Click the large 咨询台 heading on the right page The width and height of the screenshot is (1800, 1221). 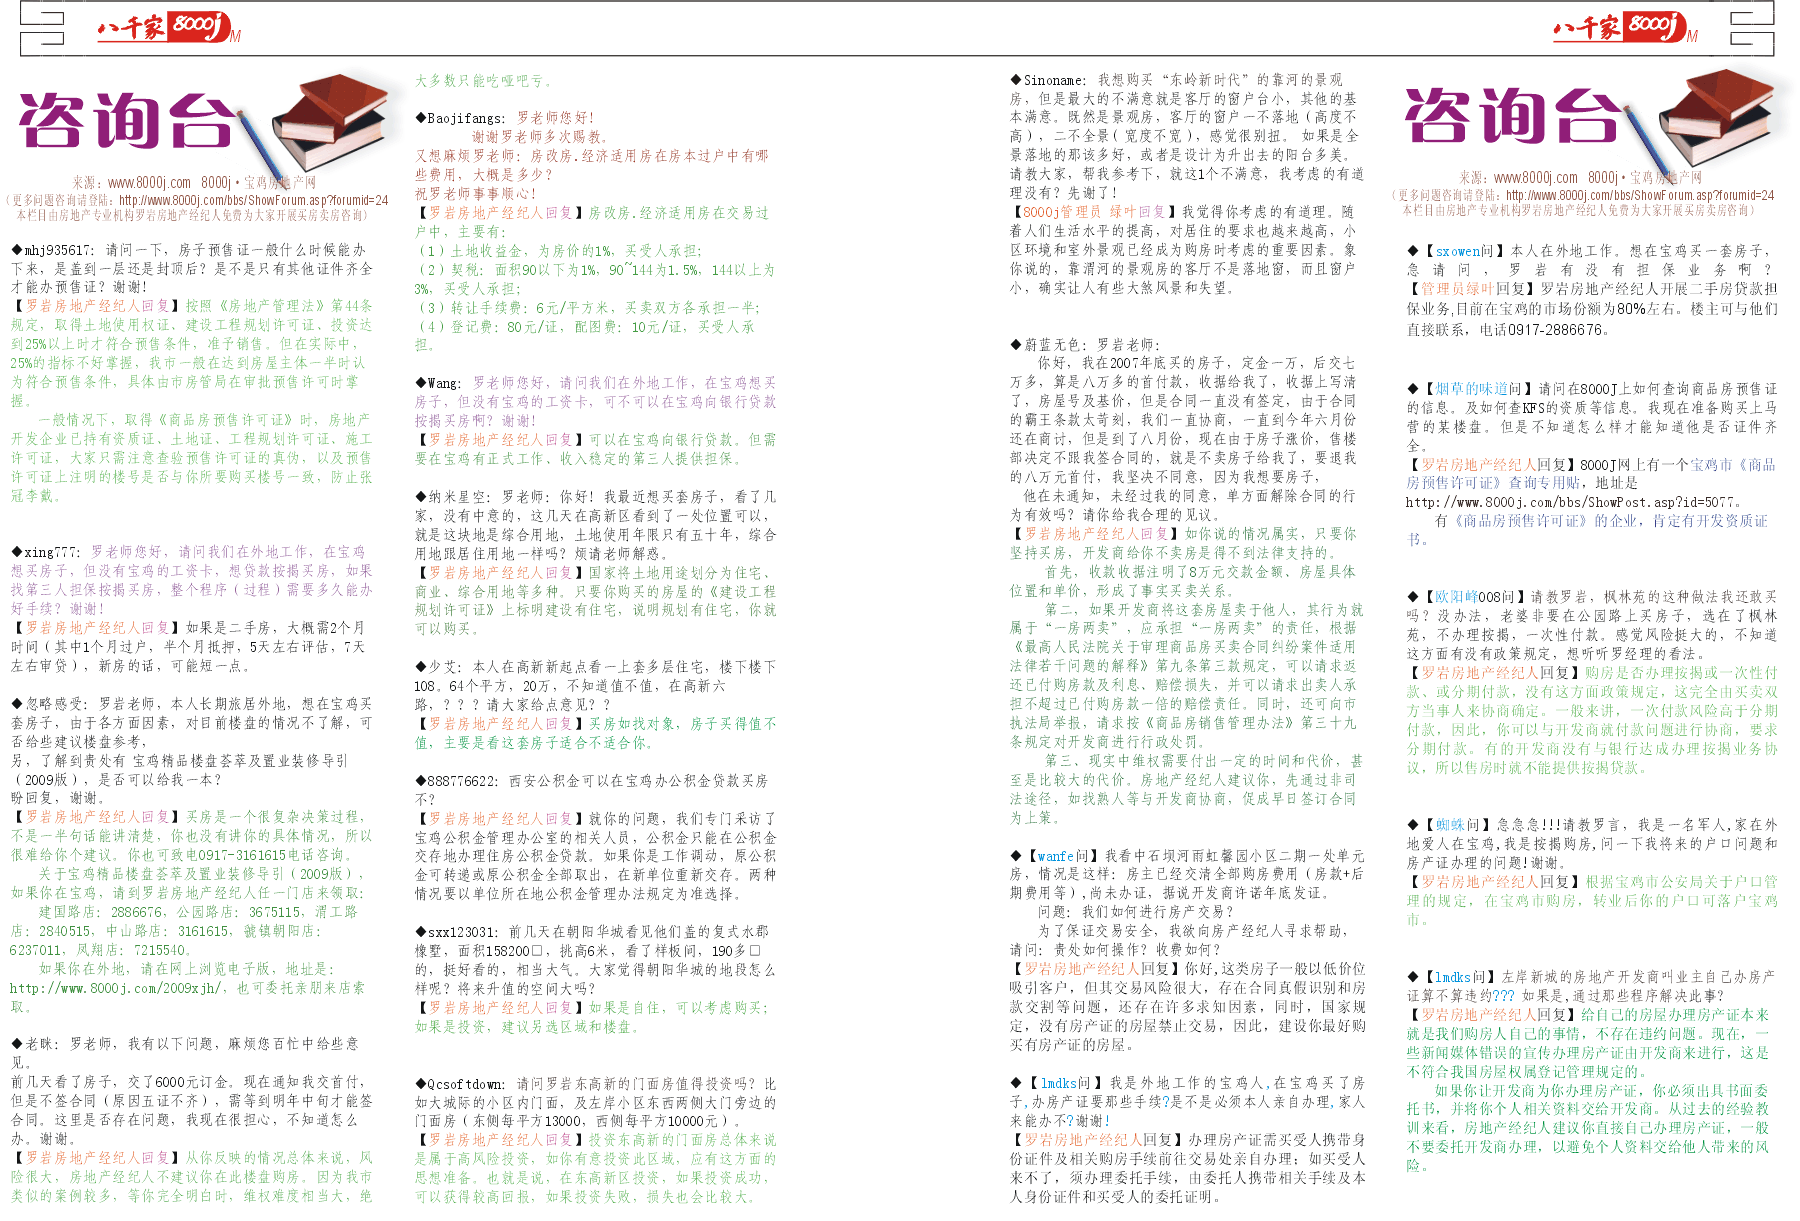pyautogui.click(x=1512, y=116)
